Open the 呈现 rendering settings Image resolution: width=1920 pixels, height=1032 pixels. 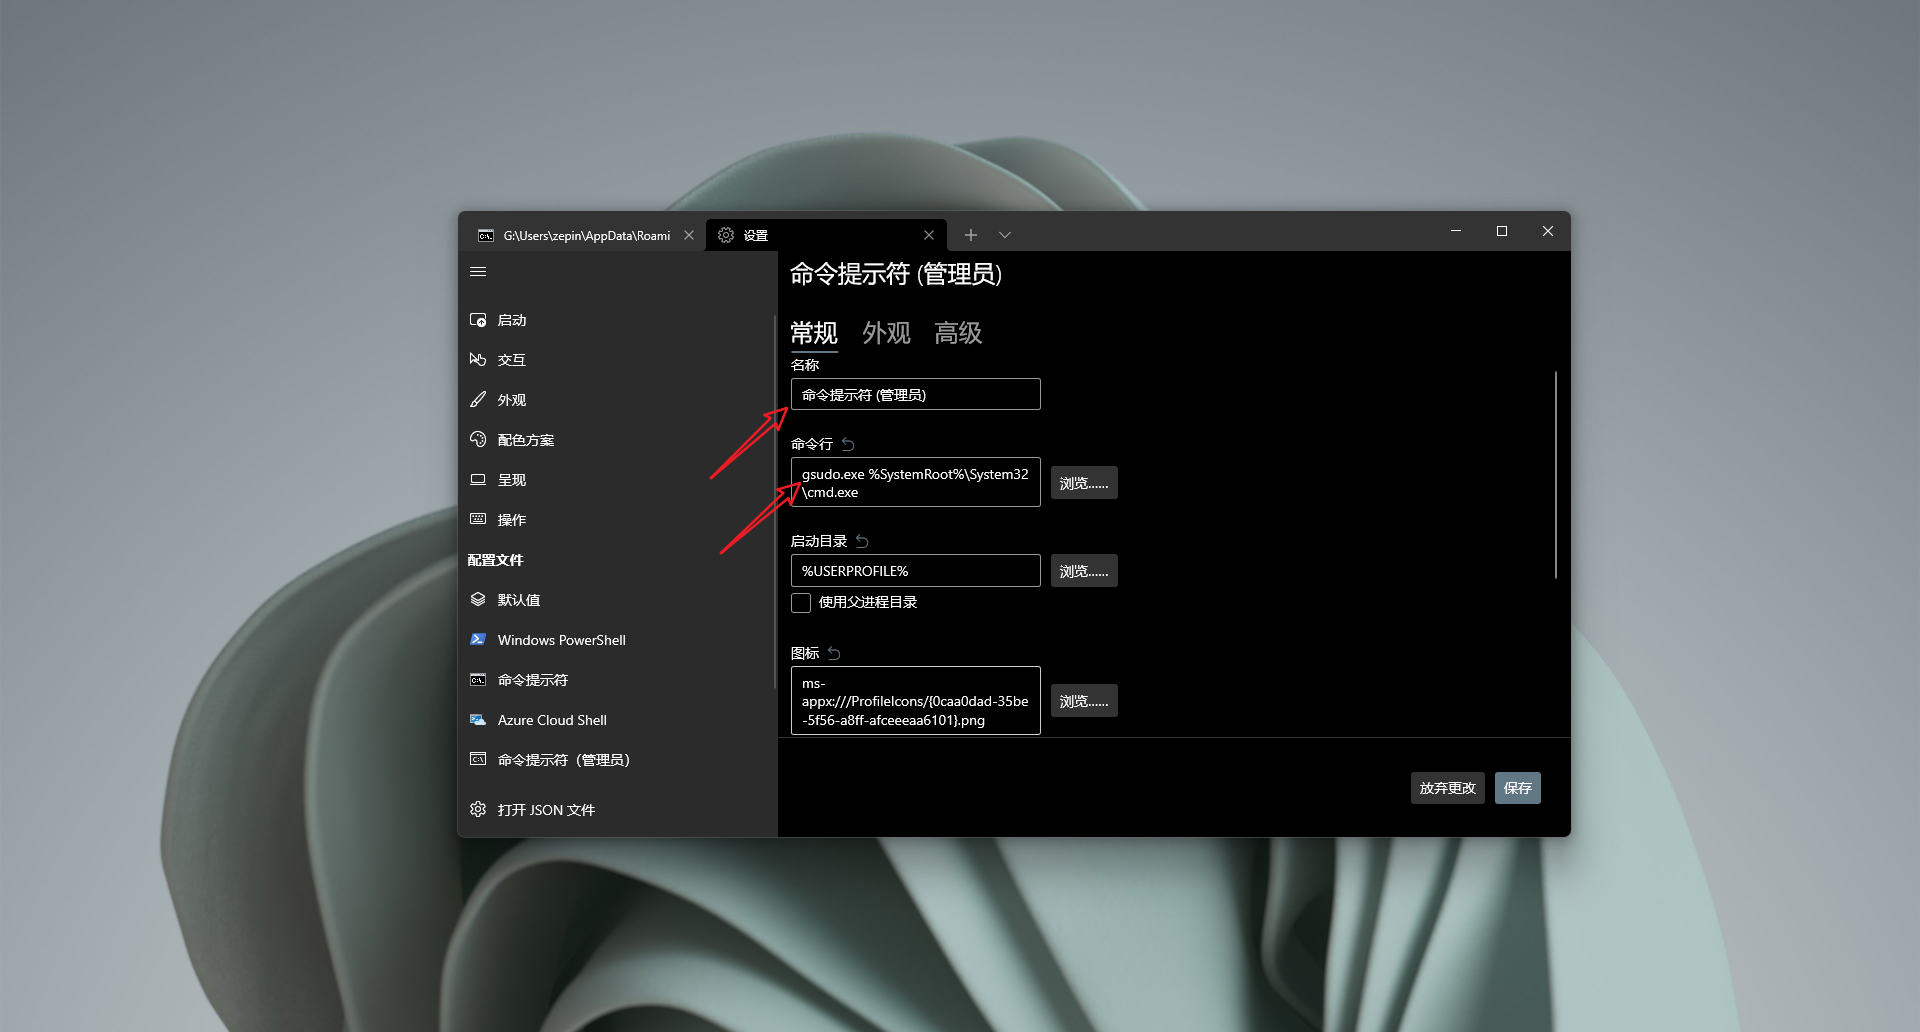coord(511,479)
